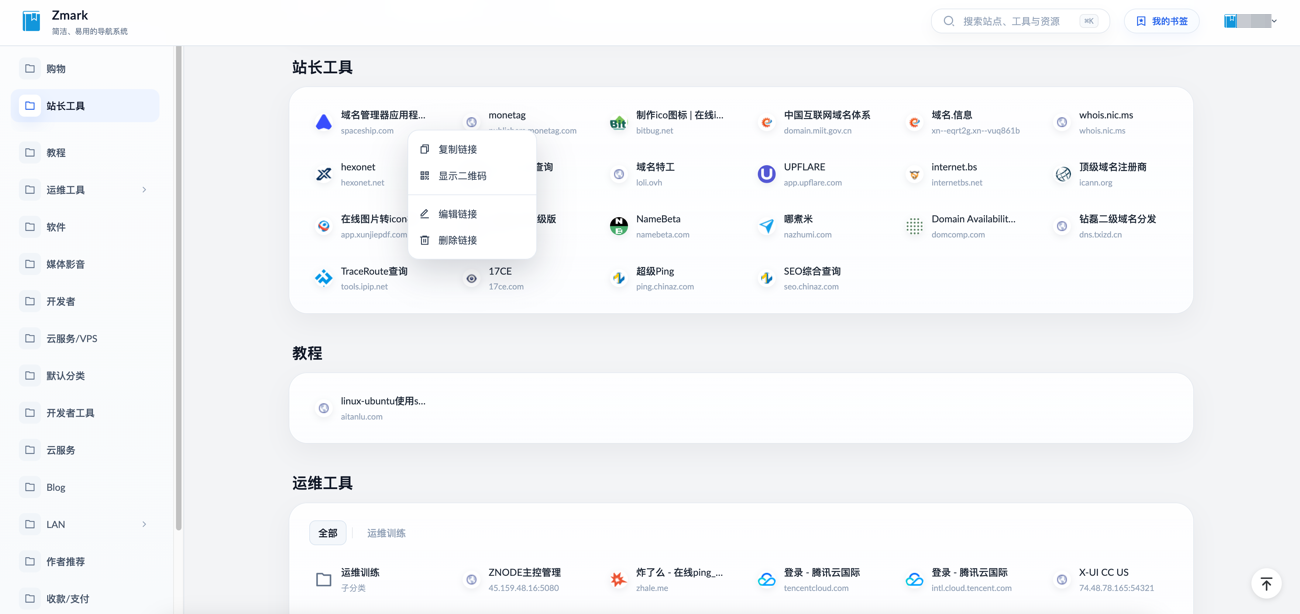Open the 哪煮米 paper plane icon
The image size is (1300, 614).
[767, 226]
